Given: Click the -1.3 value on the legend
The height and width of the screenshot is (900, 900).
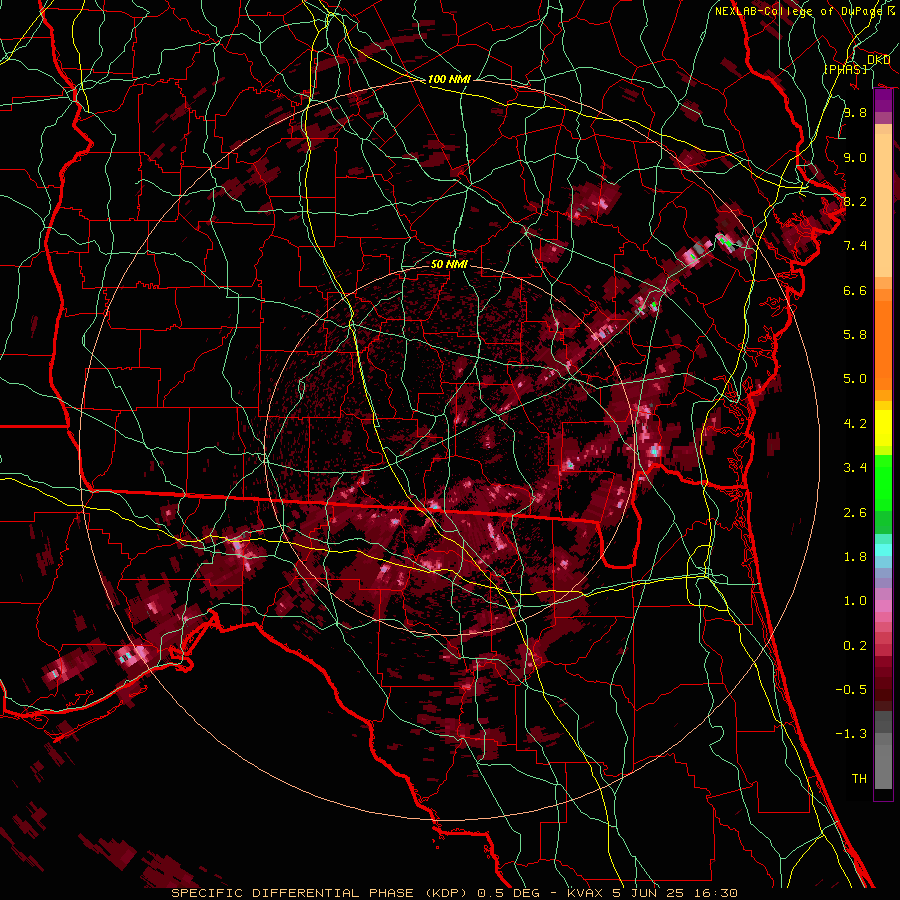Looking at the screenshot, I should click(851, 734).
